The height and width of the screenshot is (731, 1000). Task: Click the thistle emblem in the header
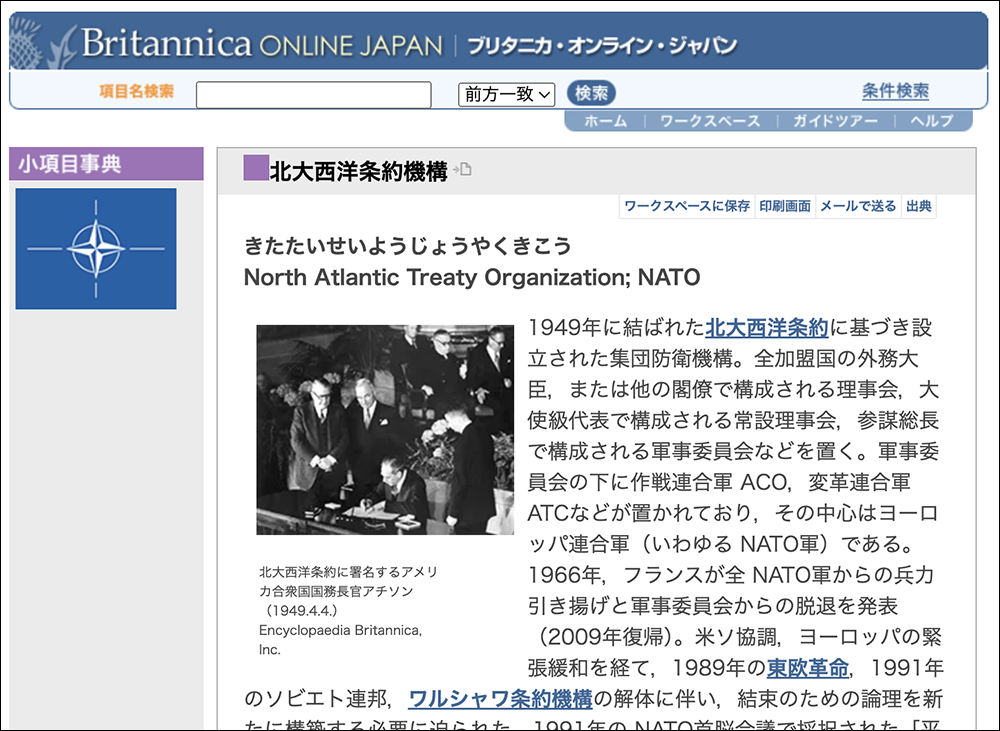click(x=42, y=42)
